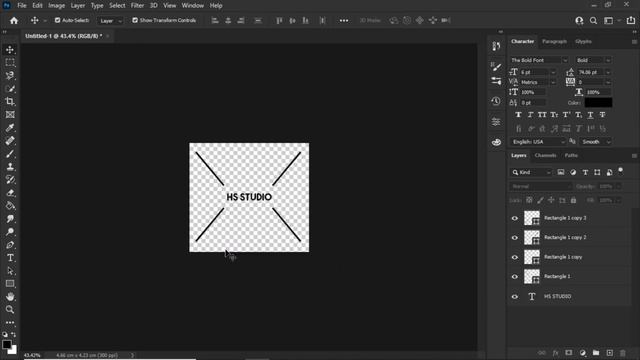
Task: Open the Window menu
Action: click(x=193, y=5)
